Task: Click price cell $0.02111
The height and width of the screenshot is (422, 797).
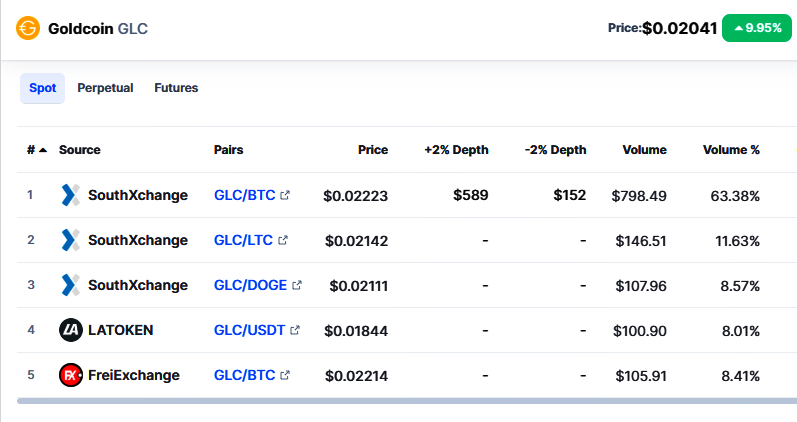Action: (358, 286)
